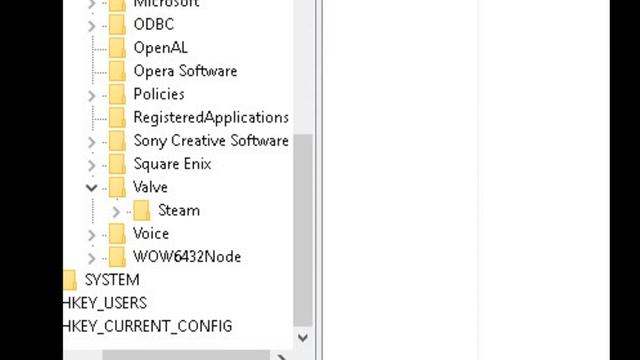Click the tree's vertical scrollbar thumb

click(x=303, y=231)
